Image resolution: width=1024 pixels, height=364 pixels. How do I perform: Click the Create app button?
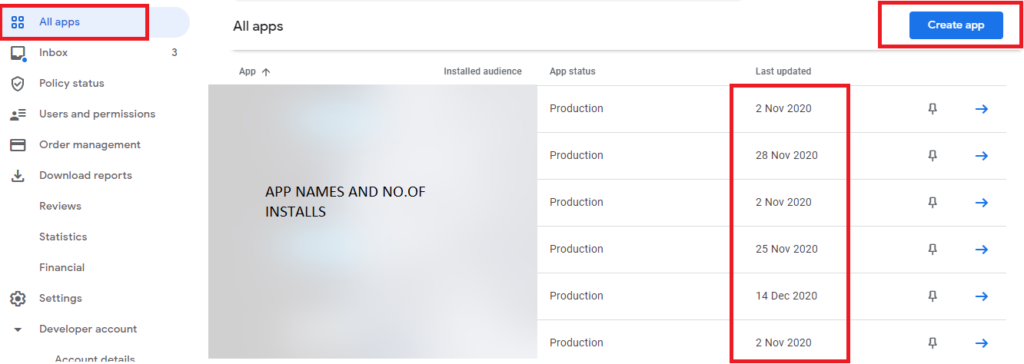[955, 25]
